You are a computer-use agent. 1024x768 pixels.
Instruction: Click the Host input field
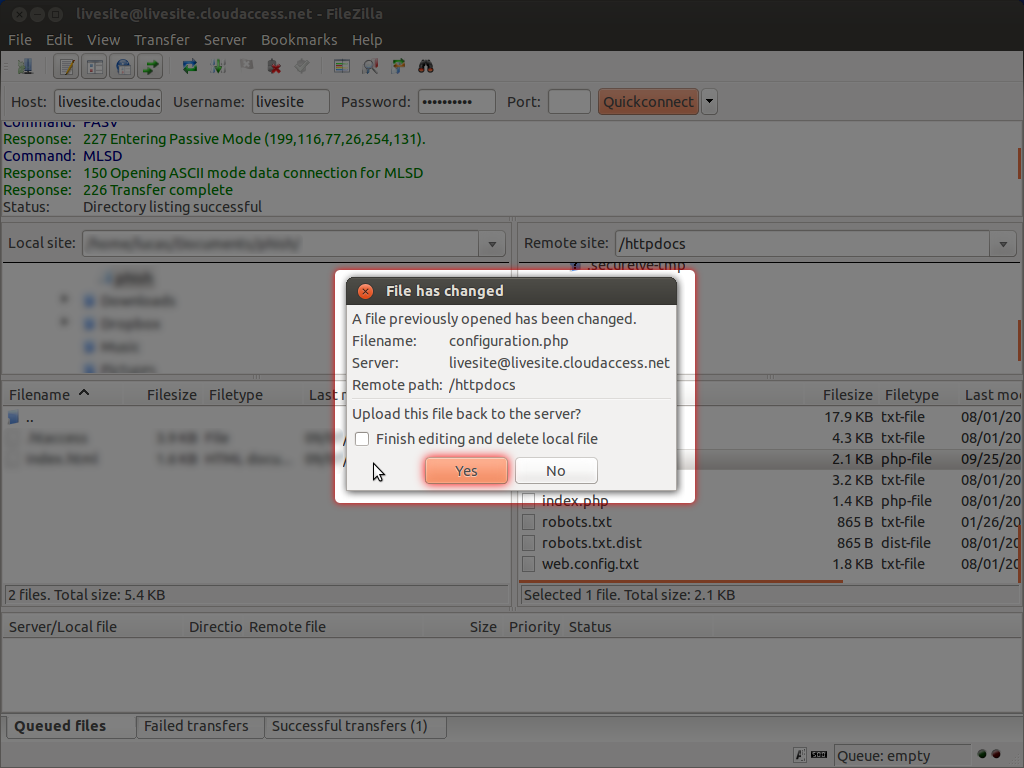coord(108,102)
